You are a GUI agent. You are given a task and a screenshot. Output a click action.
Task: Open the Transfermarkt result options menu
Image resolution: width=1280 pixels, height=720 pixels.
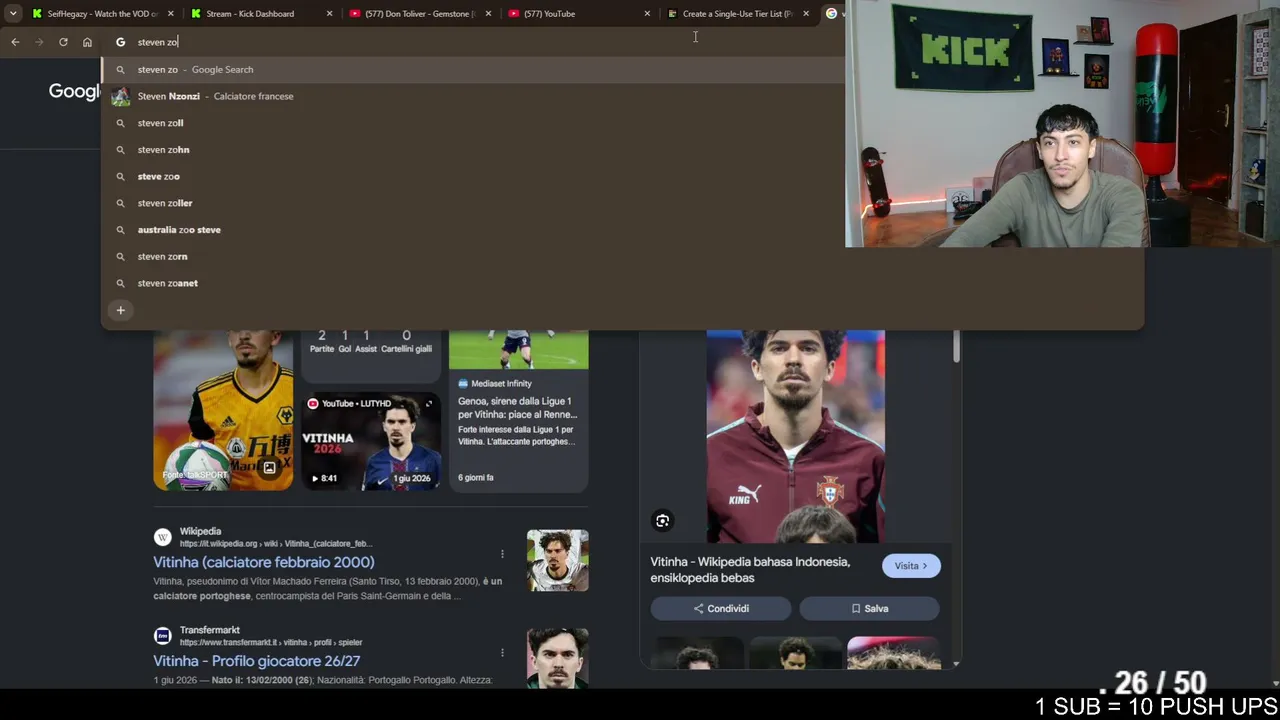point(502,653)
